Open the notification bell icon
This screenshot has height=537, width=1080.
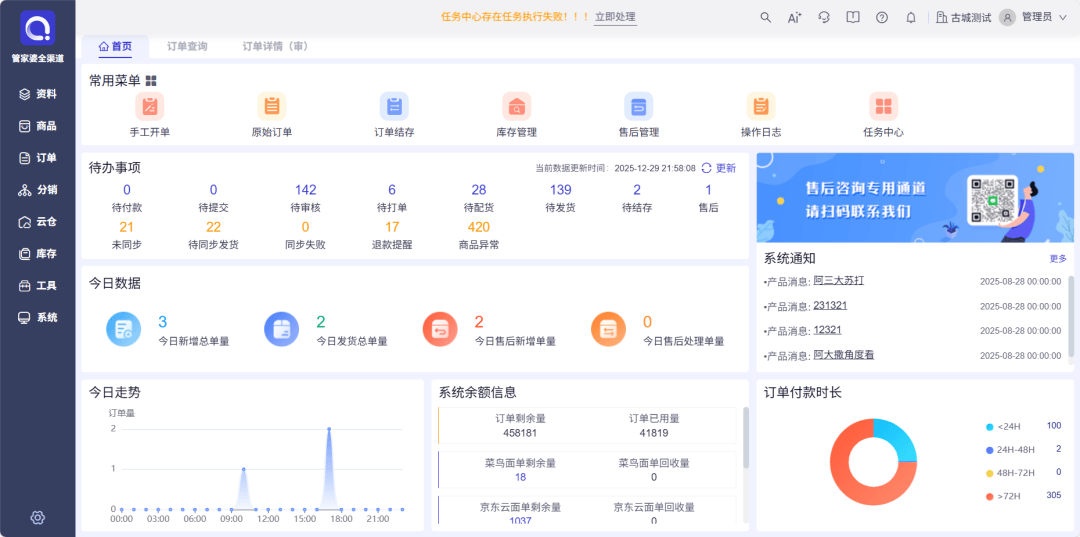(911, 17)
